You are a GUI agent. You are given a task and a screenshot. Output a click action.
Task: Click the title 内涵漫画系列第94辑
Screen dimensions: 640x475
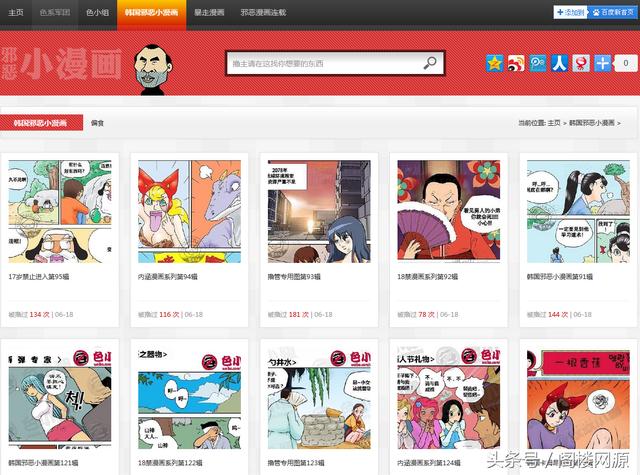168,277
